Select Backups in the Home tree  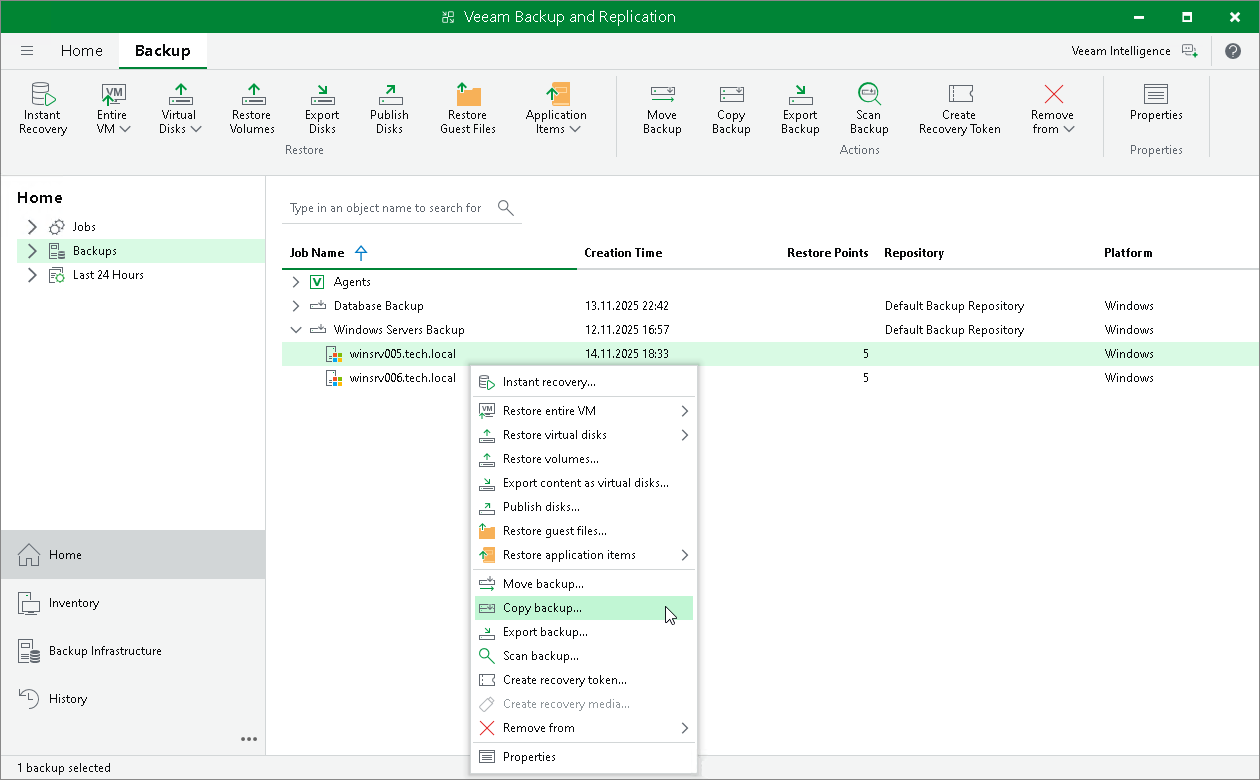click(94, 251)
